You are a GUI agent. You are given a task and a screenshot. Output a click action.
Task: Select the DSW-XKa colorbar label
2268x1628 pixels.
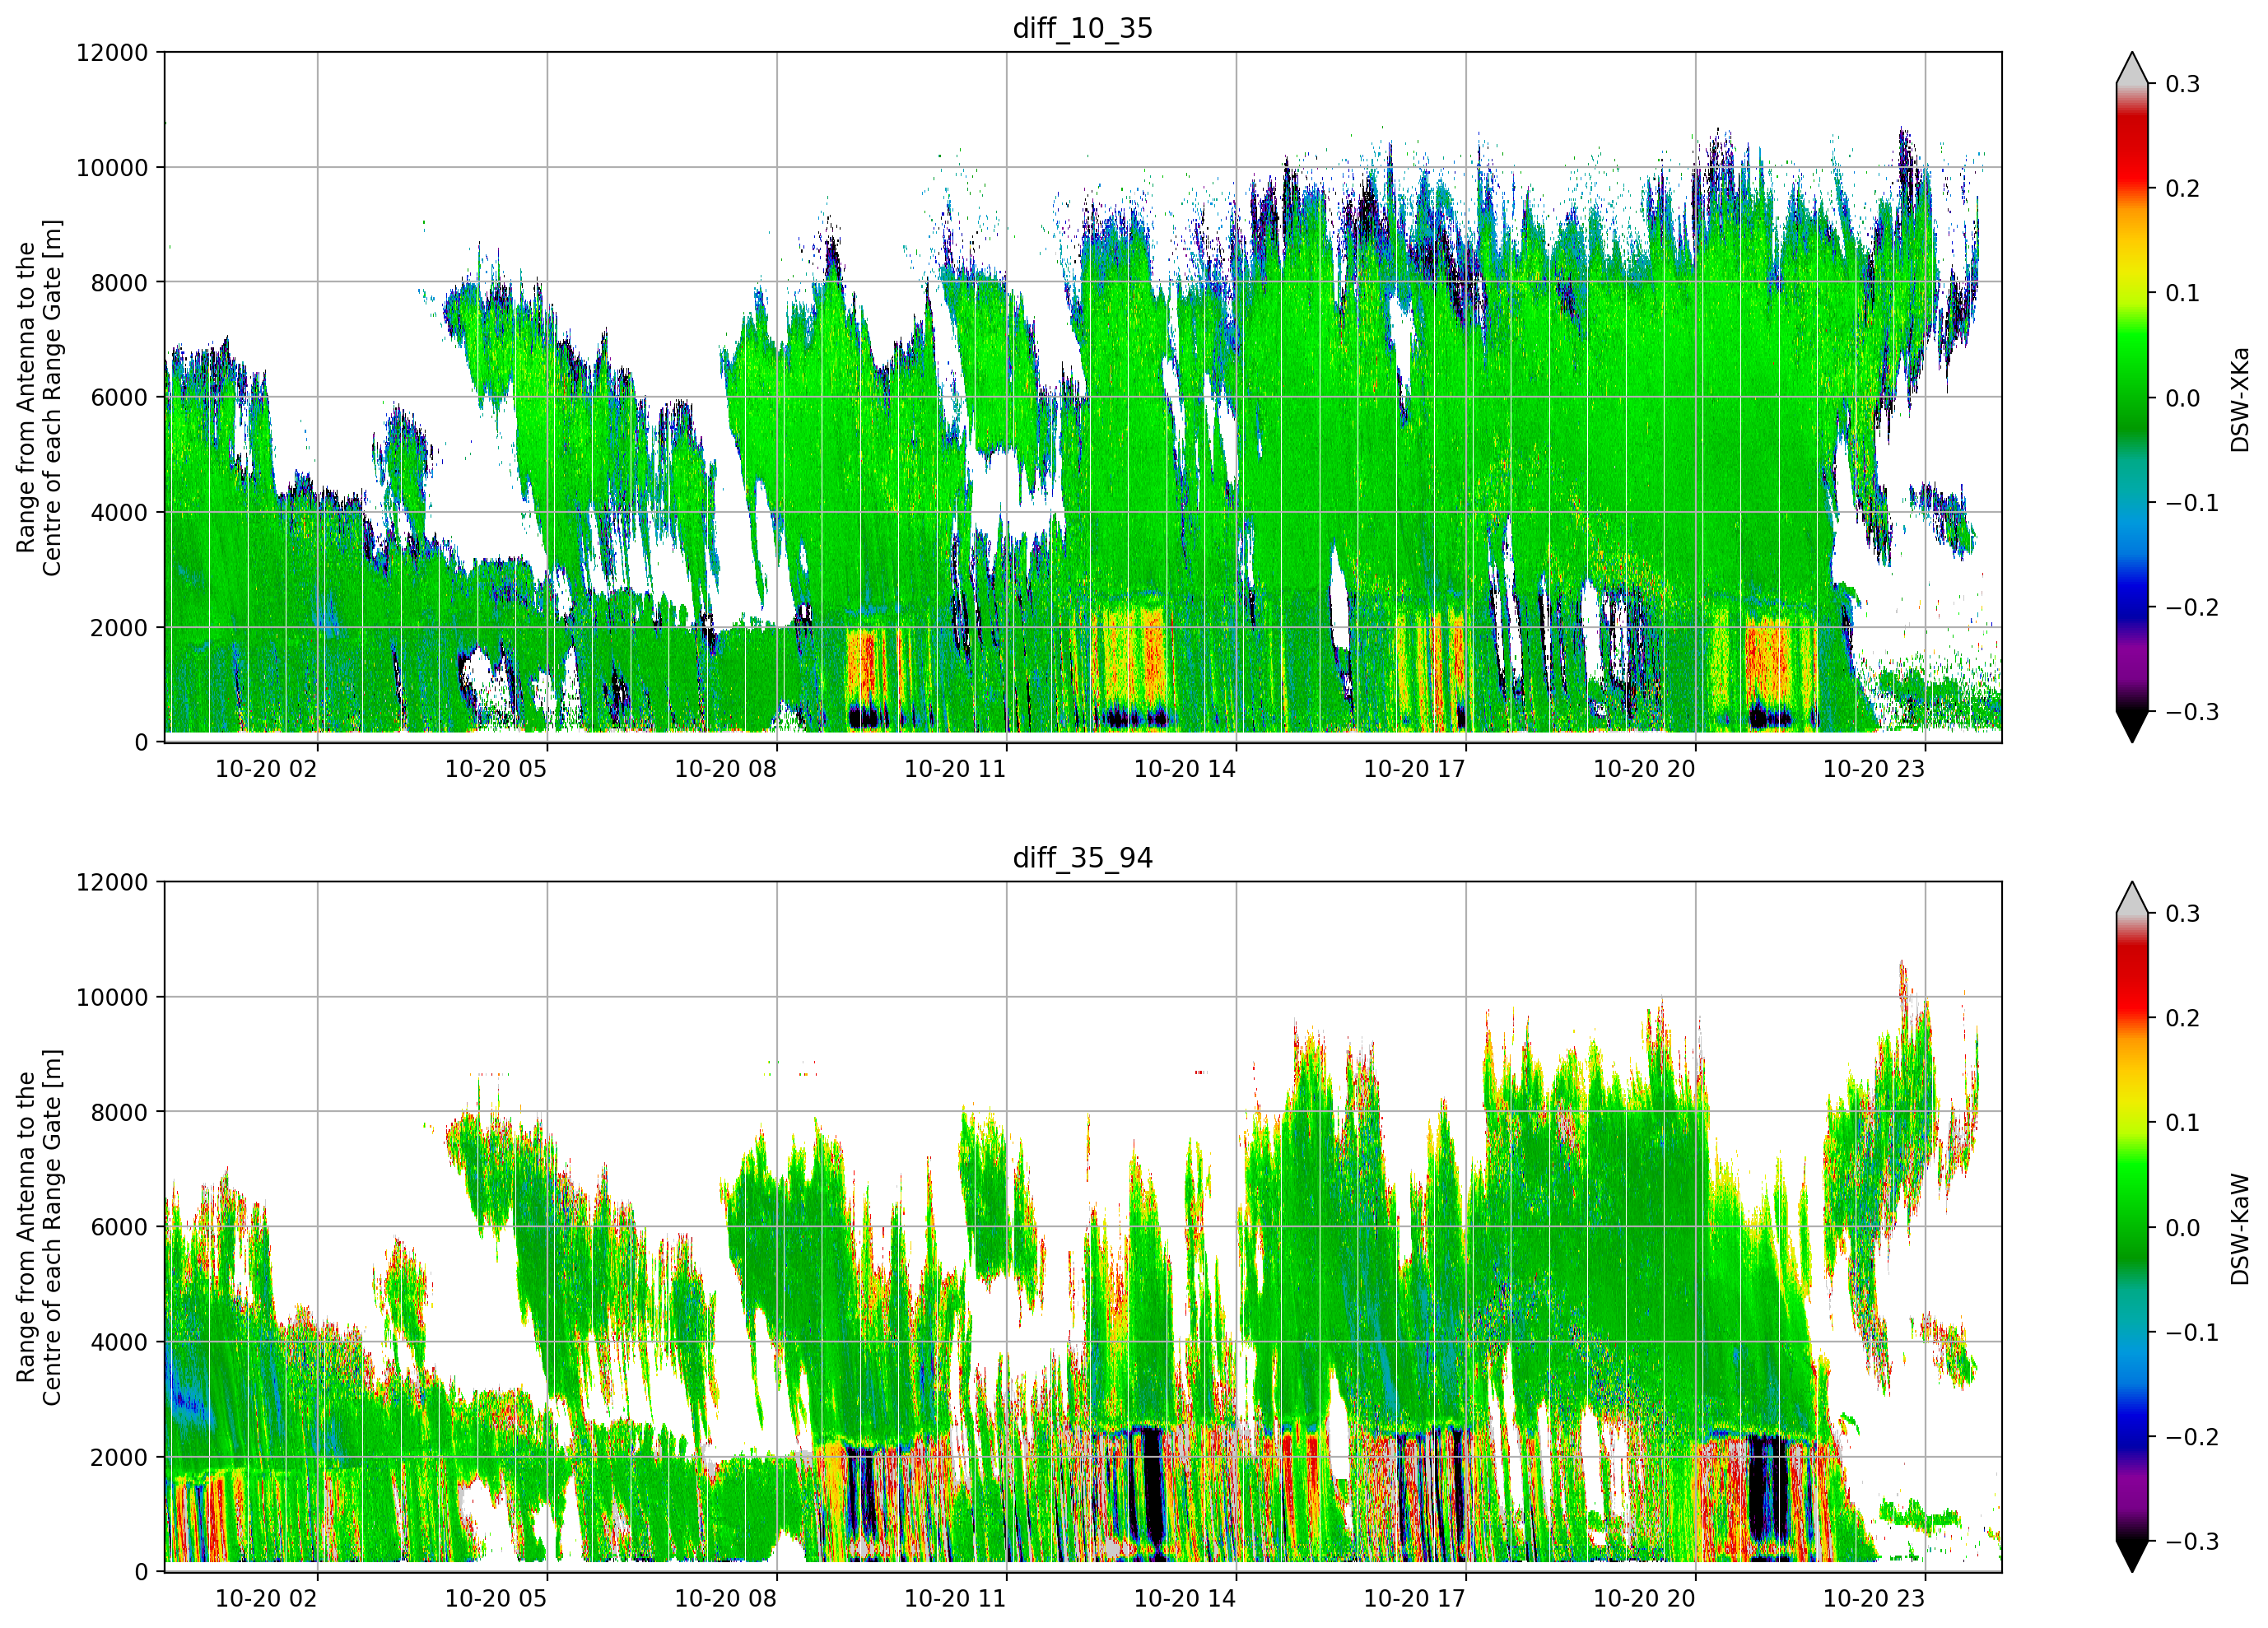(2239, 399)
